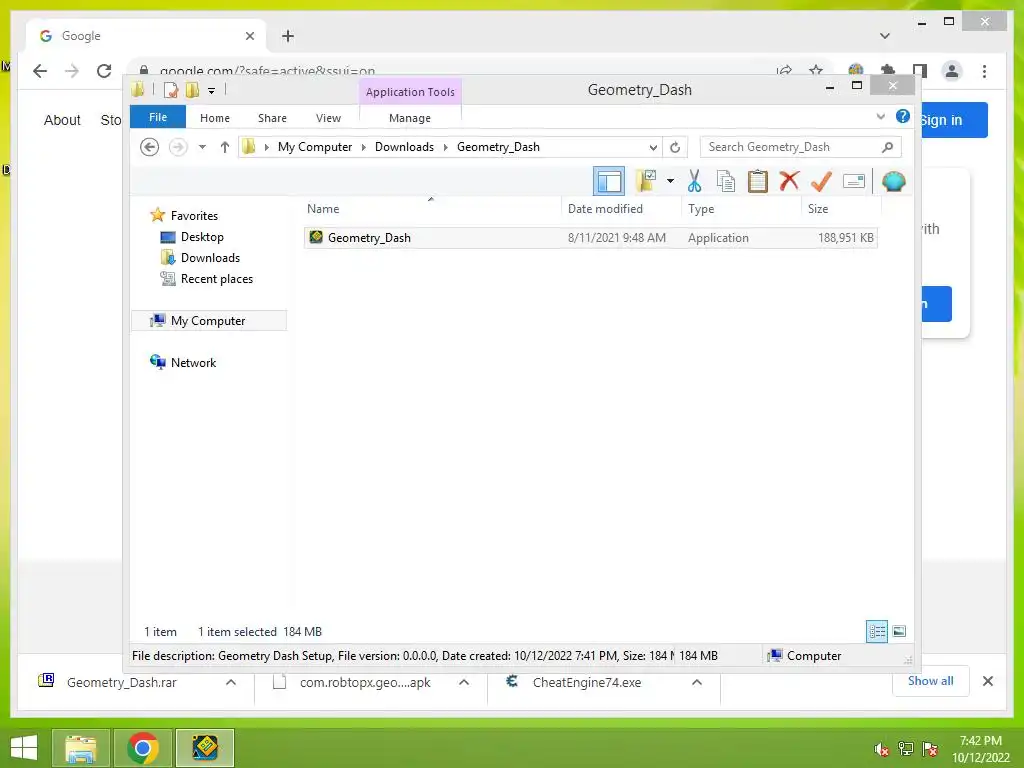Go back with Explorer back arrow
Image resolution: width=1024 pixels, height=768 pixels.
(x=150, y=147)
